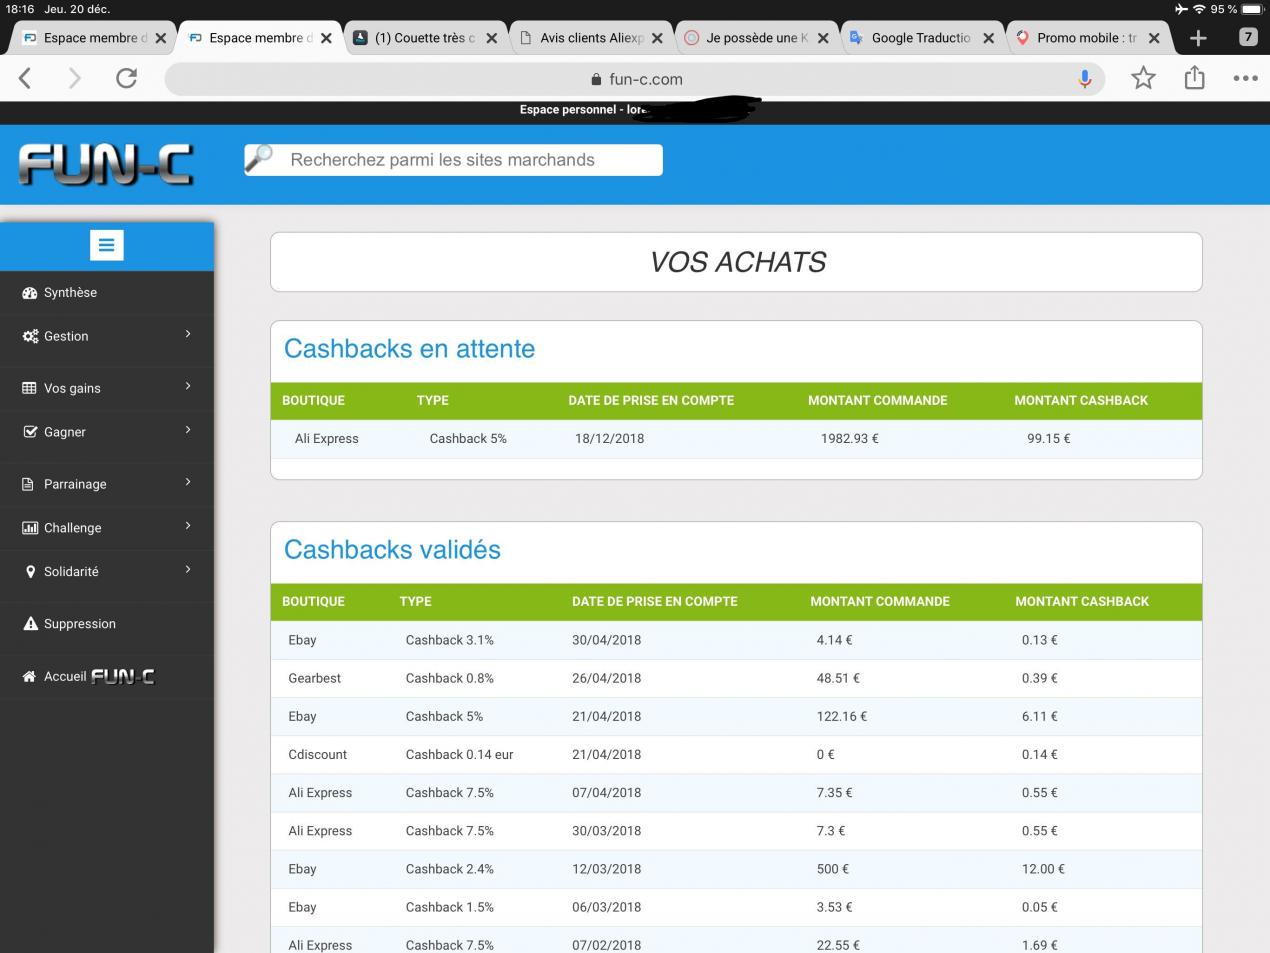This screenshot has height=953, width=1270.
Task: Close the Couette très tab
Action: click(491, 38)
